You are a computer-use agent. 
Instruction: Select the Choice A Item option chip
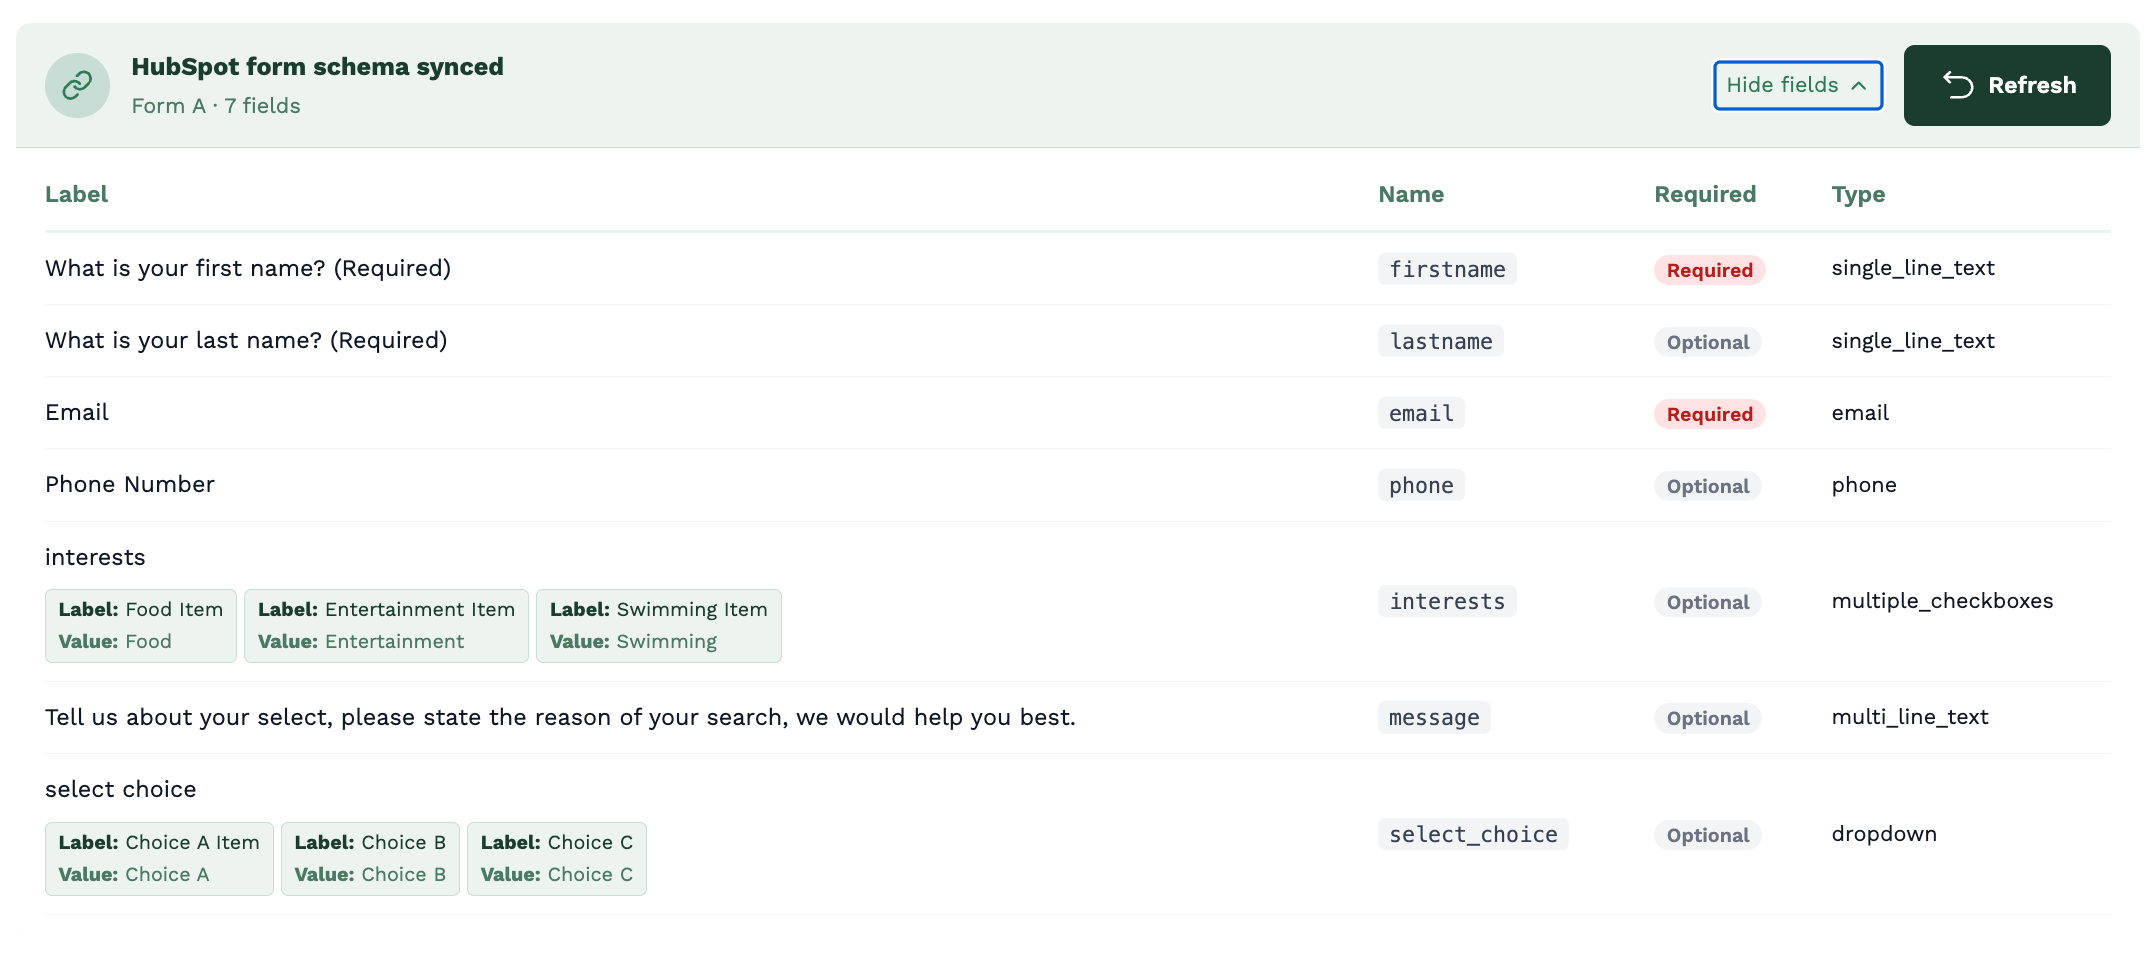[x=158, y=858]
